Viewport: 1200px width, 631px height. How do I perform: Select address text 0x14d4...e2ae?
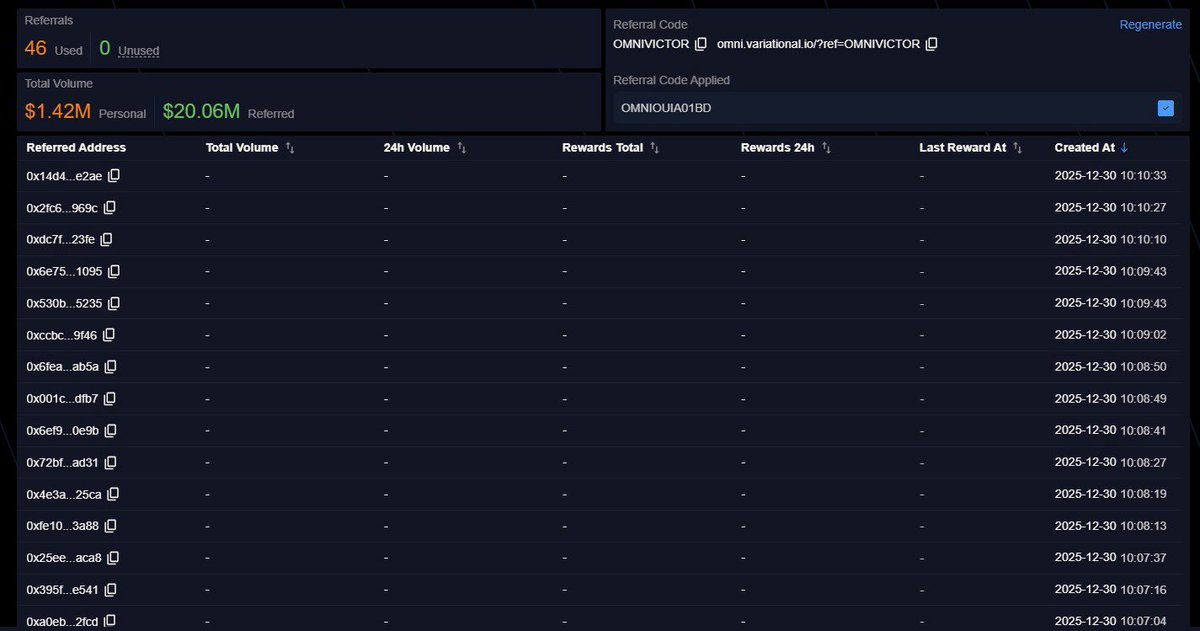[x=64, y=176]
